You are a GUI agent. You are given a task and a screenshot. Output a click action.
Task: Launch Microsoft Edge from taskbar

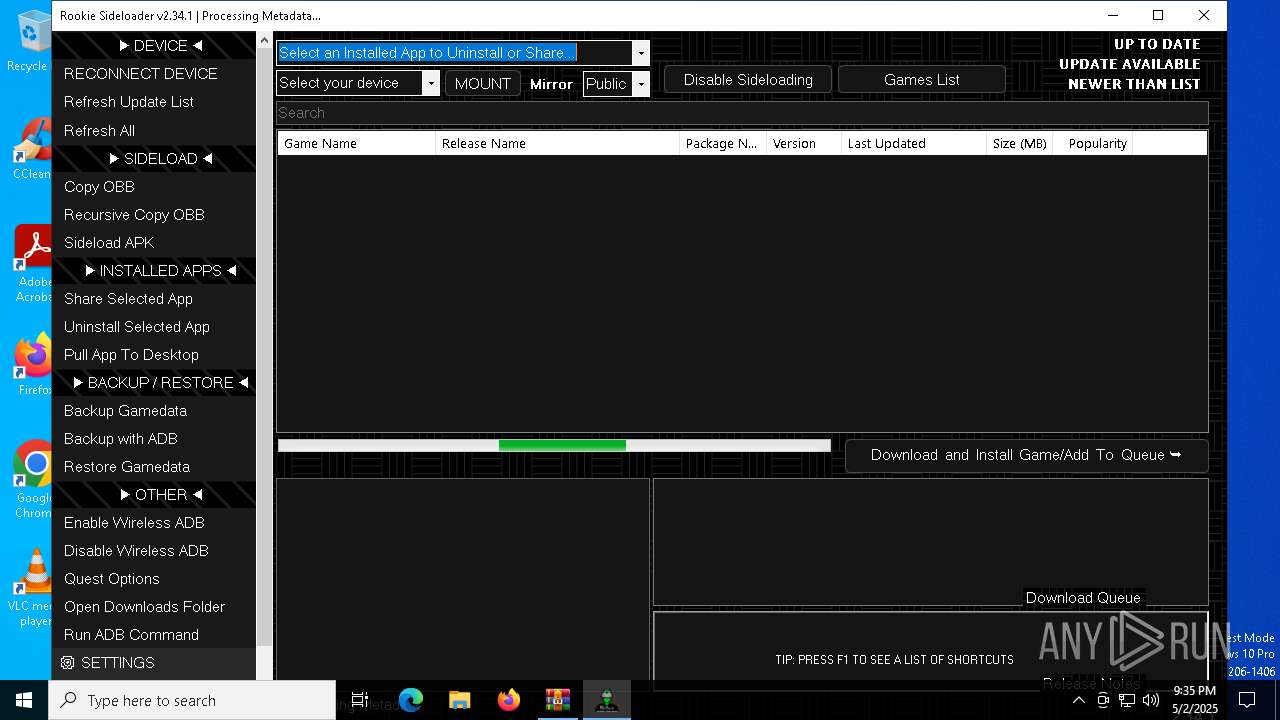(x=411, y=700)
